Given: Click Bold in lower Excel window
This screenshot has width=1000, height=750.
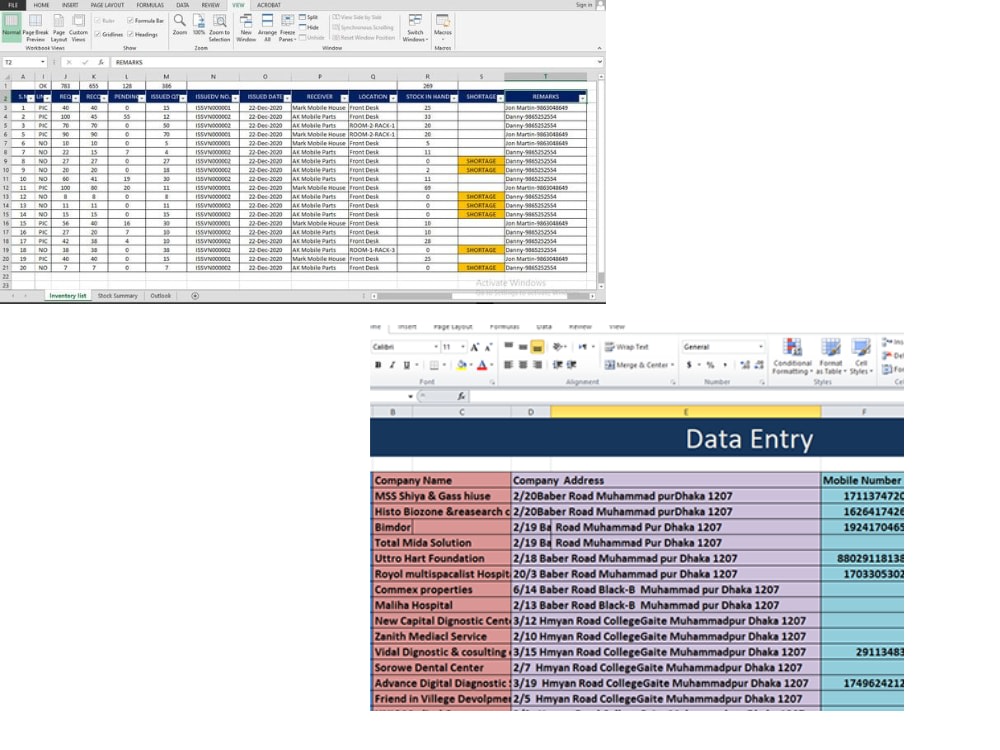Looking at the screenshot, I should click(378, 365).
